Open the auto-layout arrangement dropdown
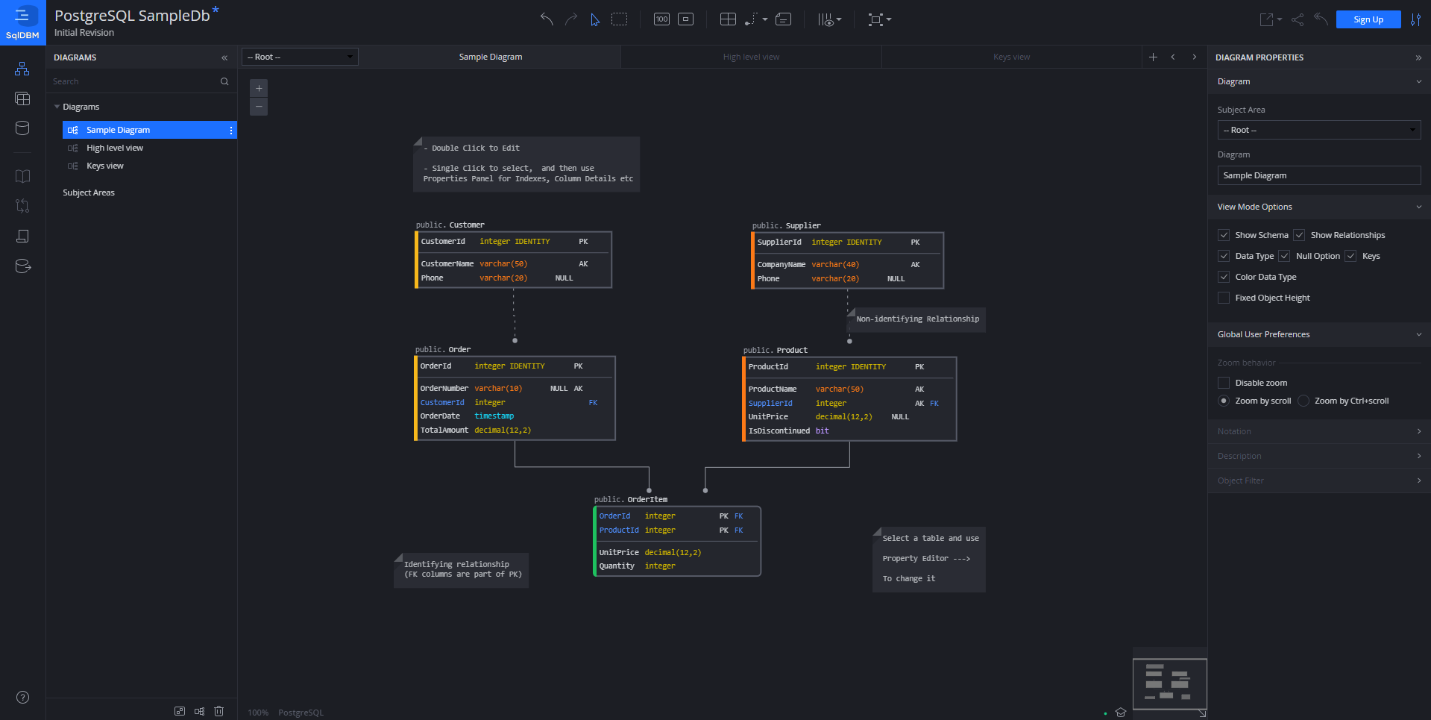Viewport: 1431px width, 720px height. (879, 19)
